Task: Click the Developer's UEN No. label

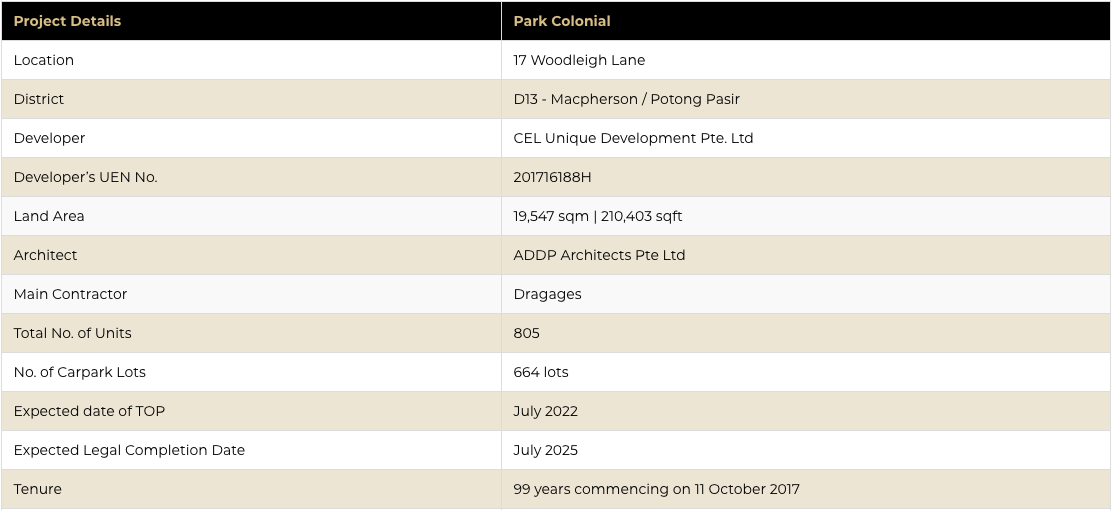Action: click(x=85, y=178)
